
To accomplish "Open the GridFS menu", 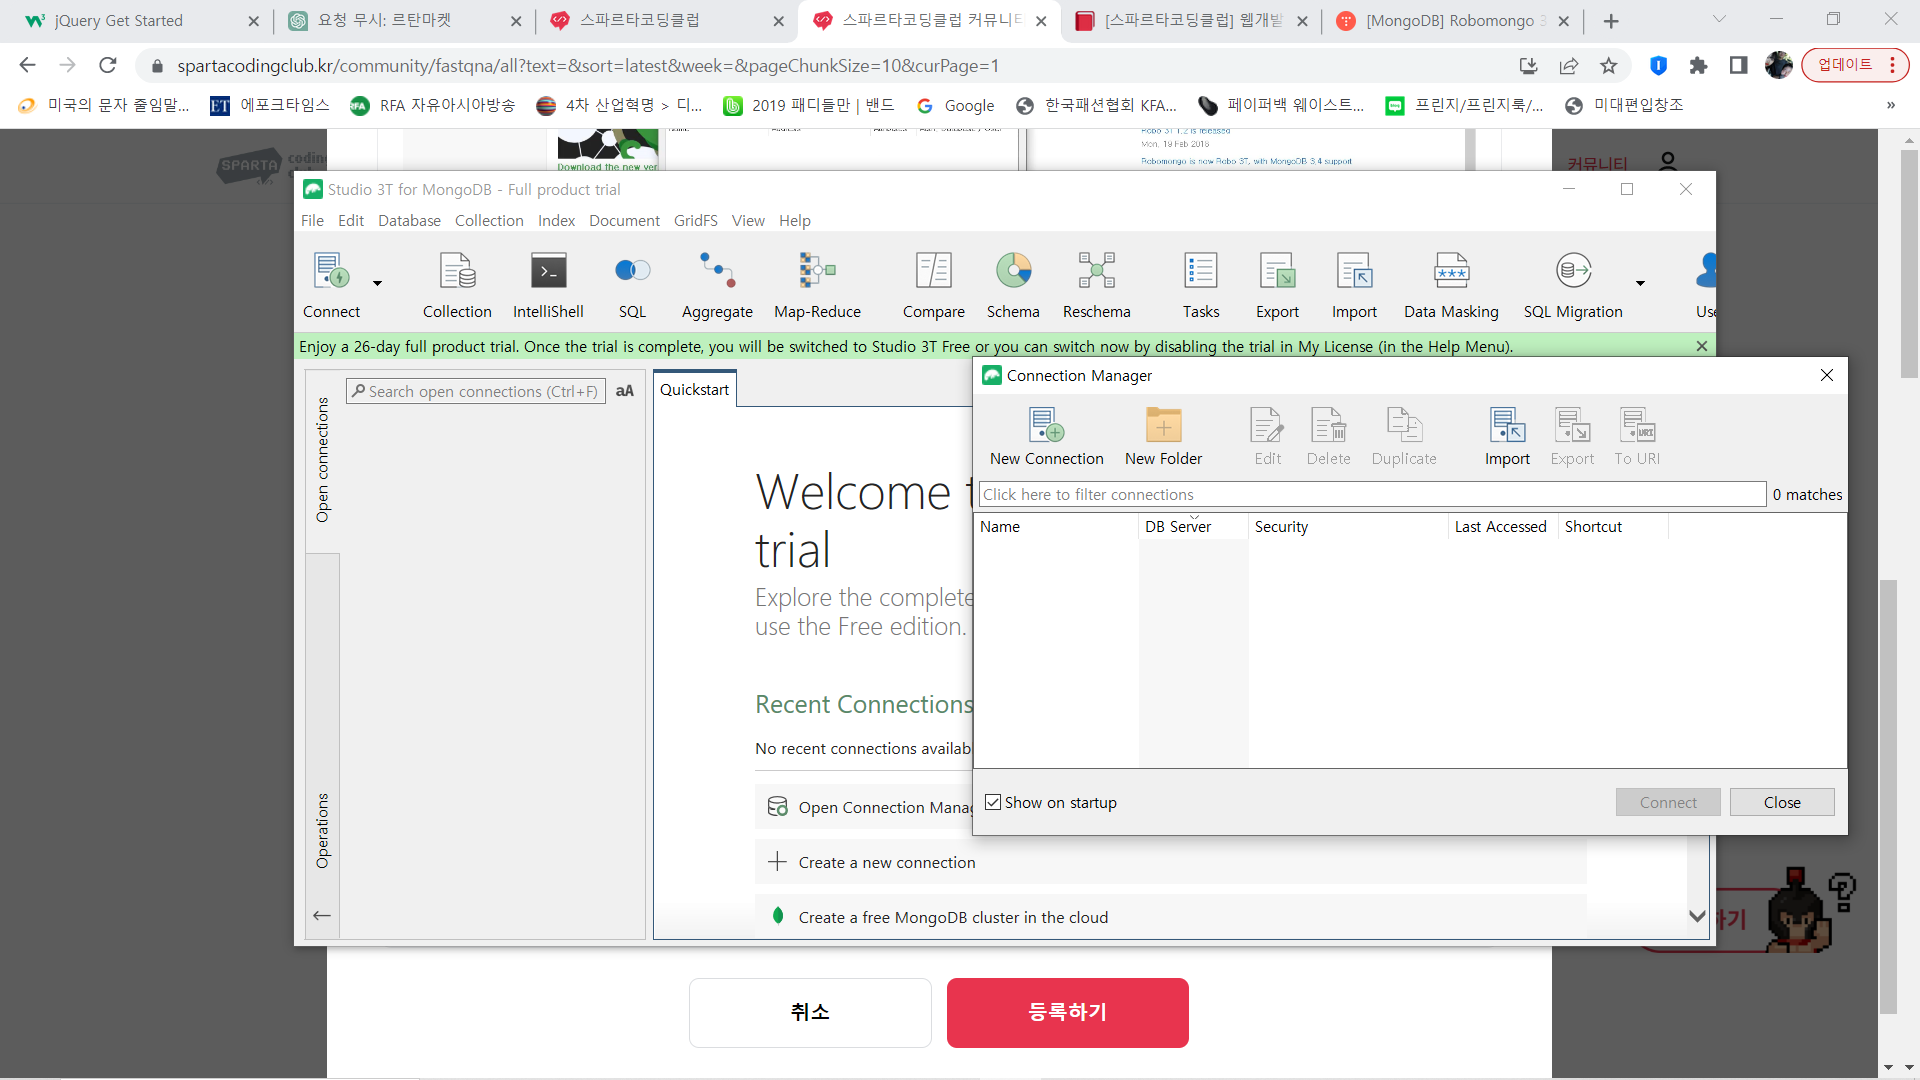I will [x=695, y=220].
